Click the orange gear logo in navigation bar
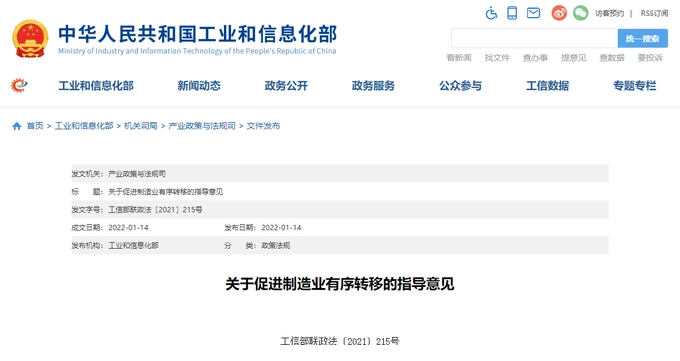This screenshot has height=361, width=680. (19, 85)
